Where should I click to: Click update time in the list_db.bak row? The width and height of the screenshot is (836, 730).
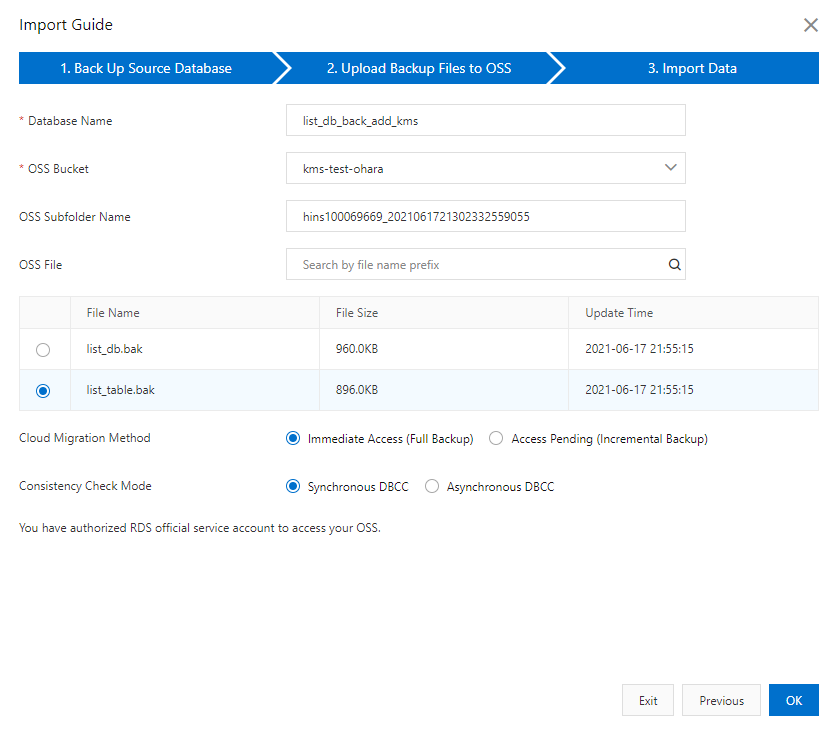639,349
